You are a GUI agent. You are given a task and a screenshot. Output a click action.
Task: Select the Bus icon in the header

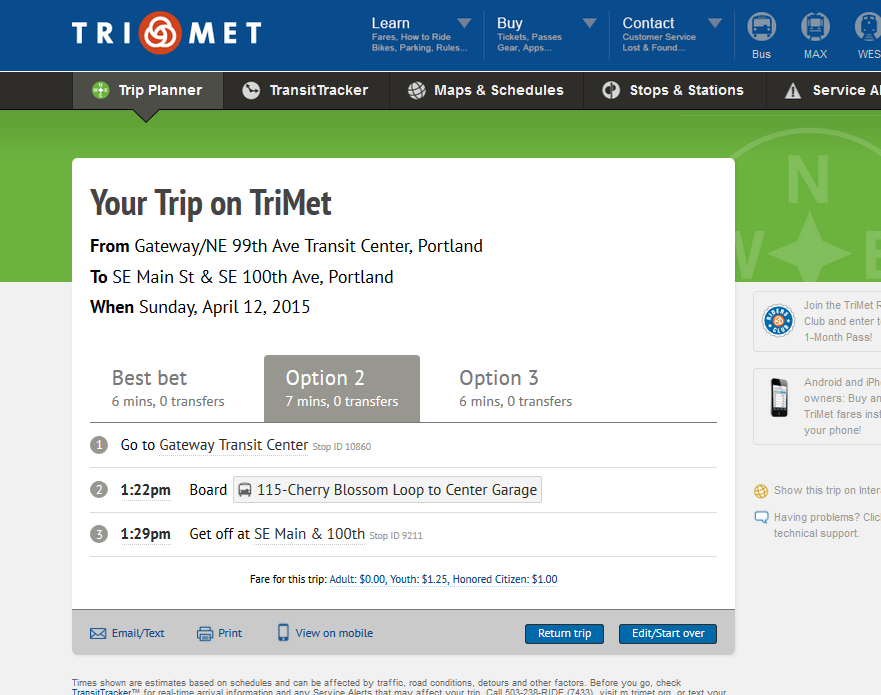pyautogui.click(x=761, y=26)
